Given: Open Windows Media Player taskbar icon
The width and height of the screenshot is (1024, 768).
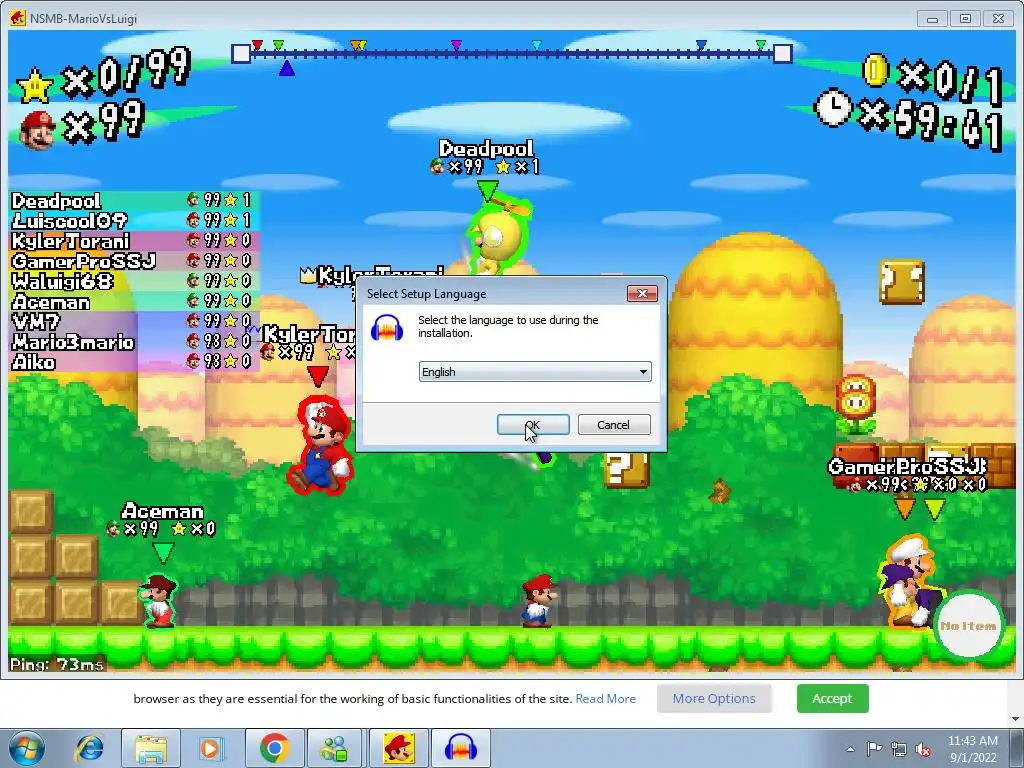Looking at the screenshot, I should click(x=210, y=748).
